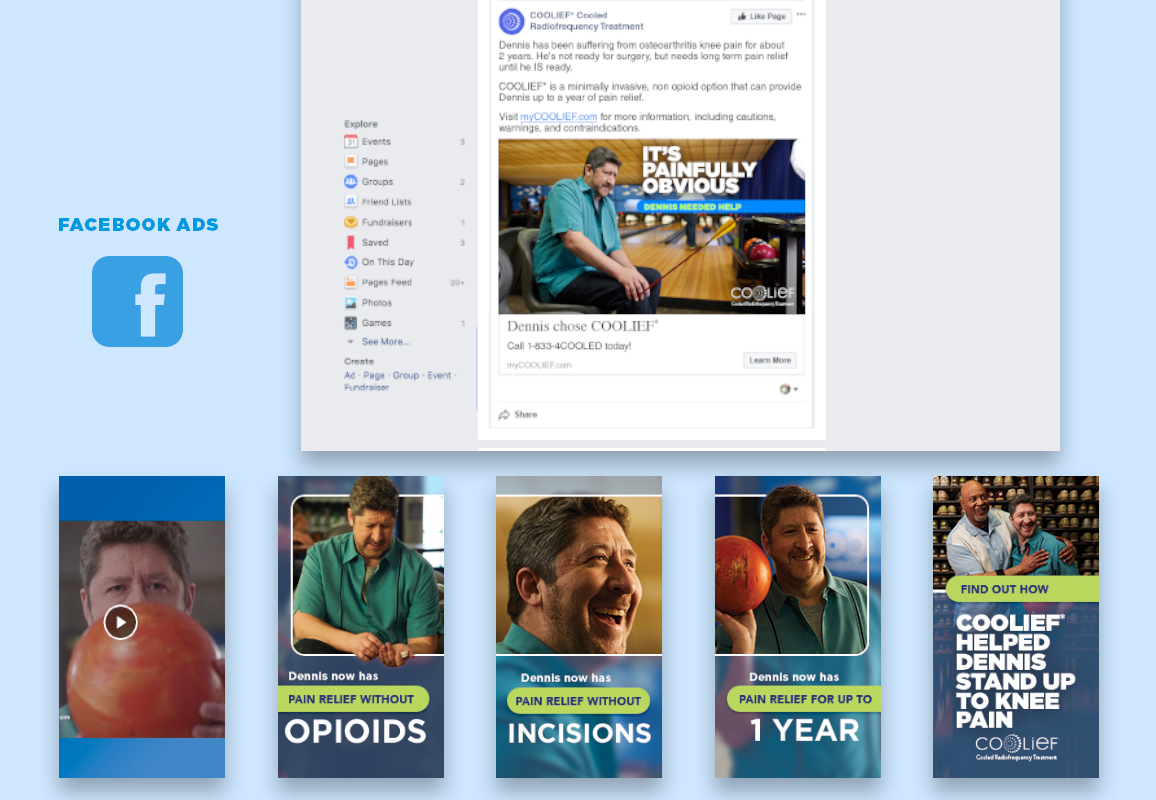Open Saved in Explore menu
The image size is (1156, 800).
(x=375, y=242)
